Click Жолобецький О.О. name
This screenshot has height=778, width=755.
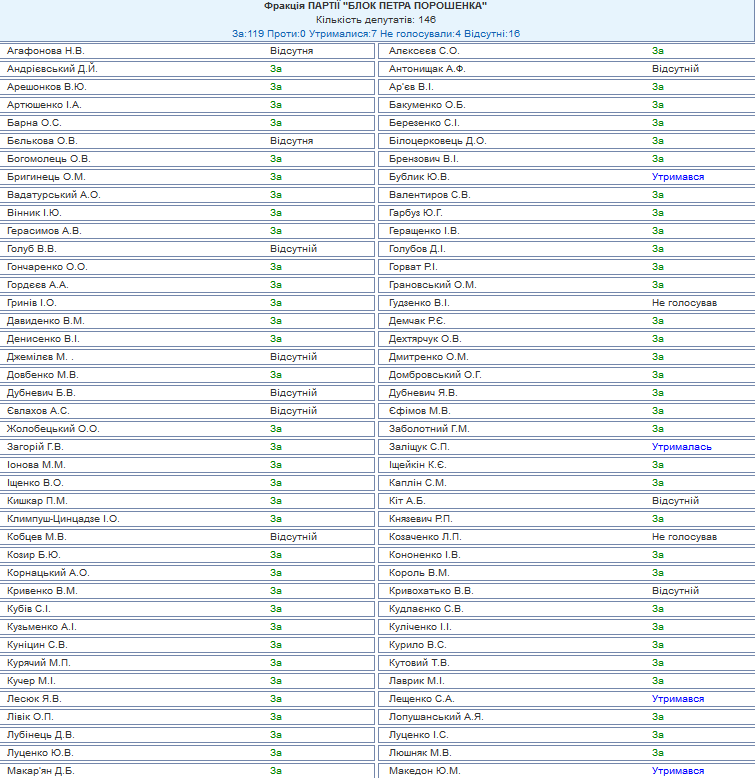(x=53, y=429)
